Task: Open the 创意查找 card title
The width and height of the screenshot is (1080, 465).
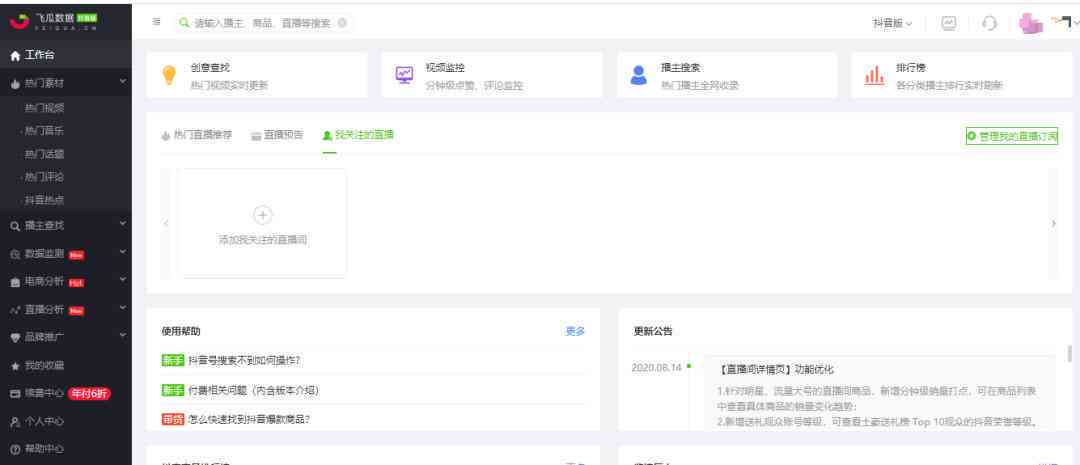Action: (x=210, y=68)
